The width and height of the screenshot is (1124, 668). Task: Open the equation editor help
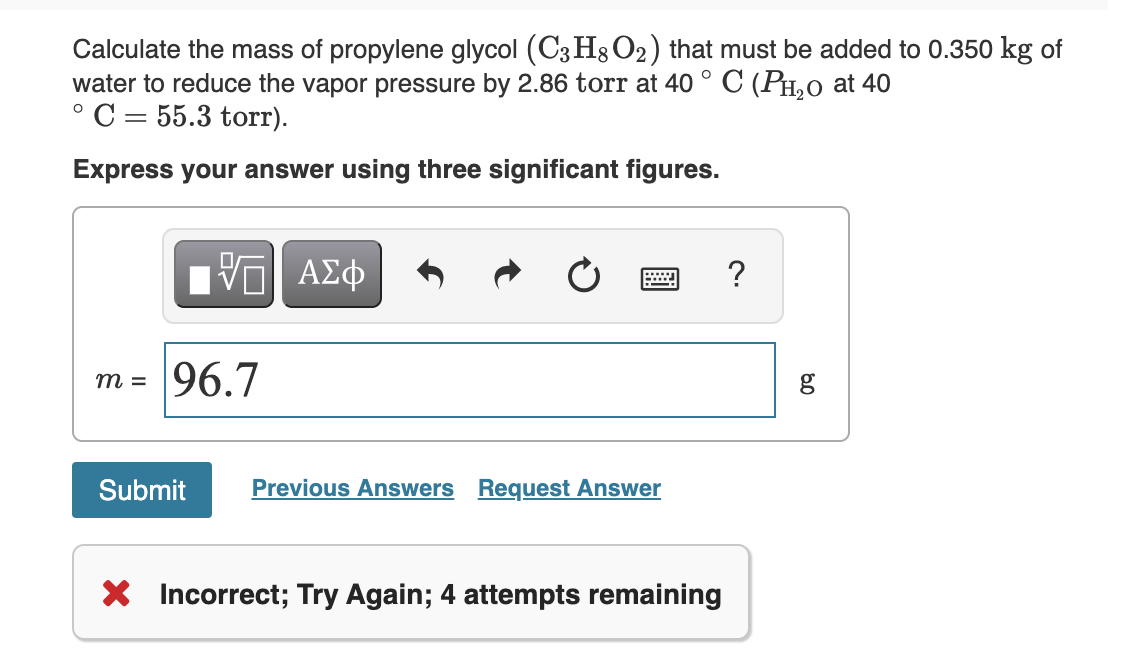click(736, 275)
